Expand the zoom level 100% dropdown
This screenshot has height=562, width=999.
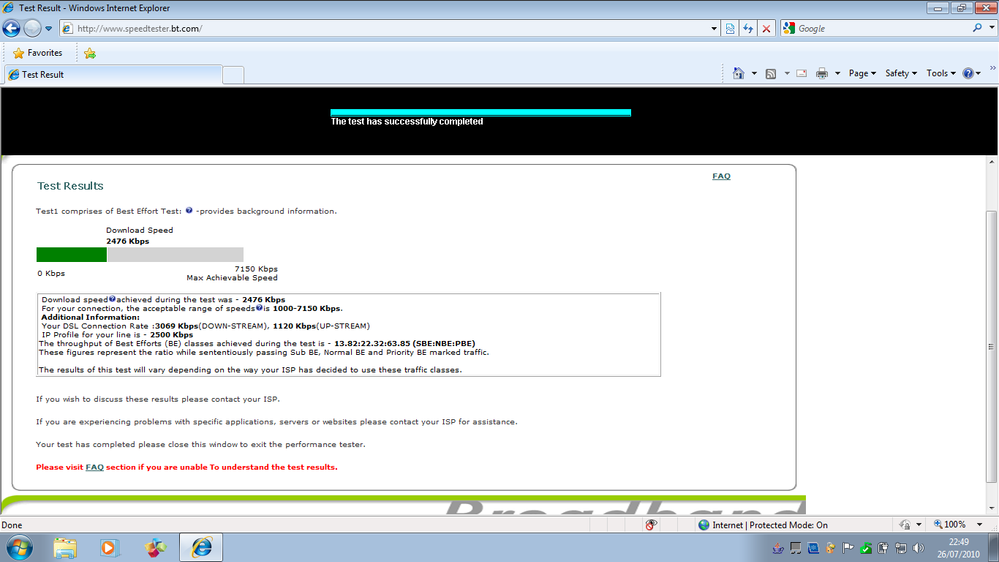(975, 524)
